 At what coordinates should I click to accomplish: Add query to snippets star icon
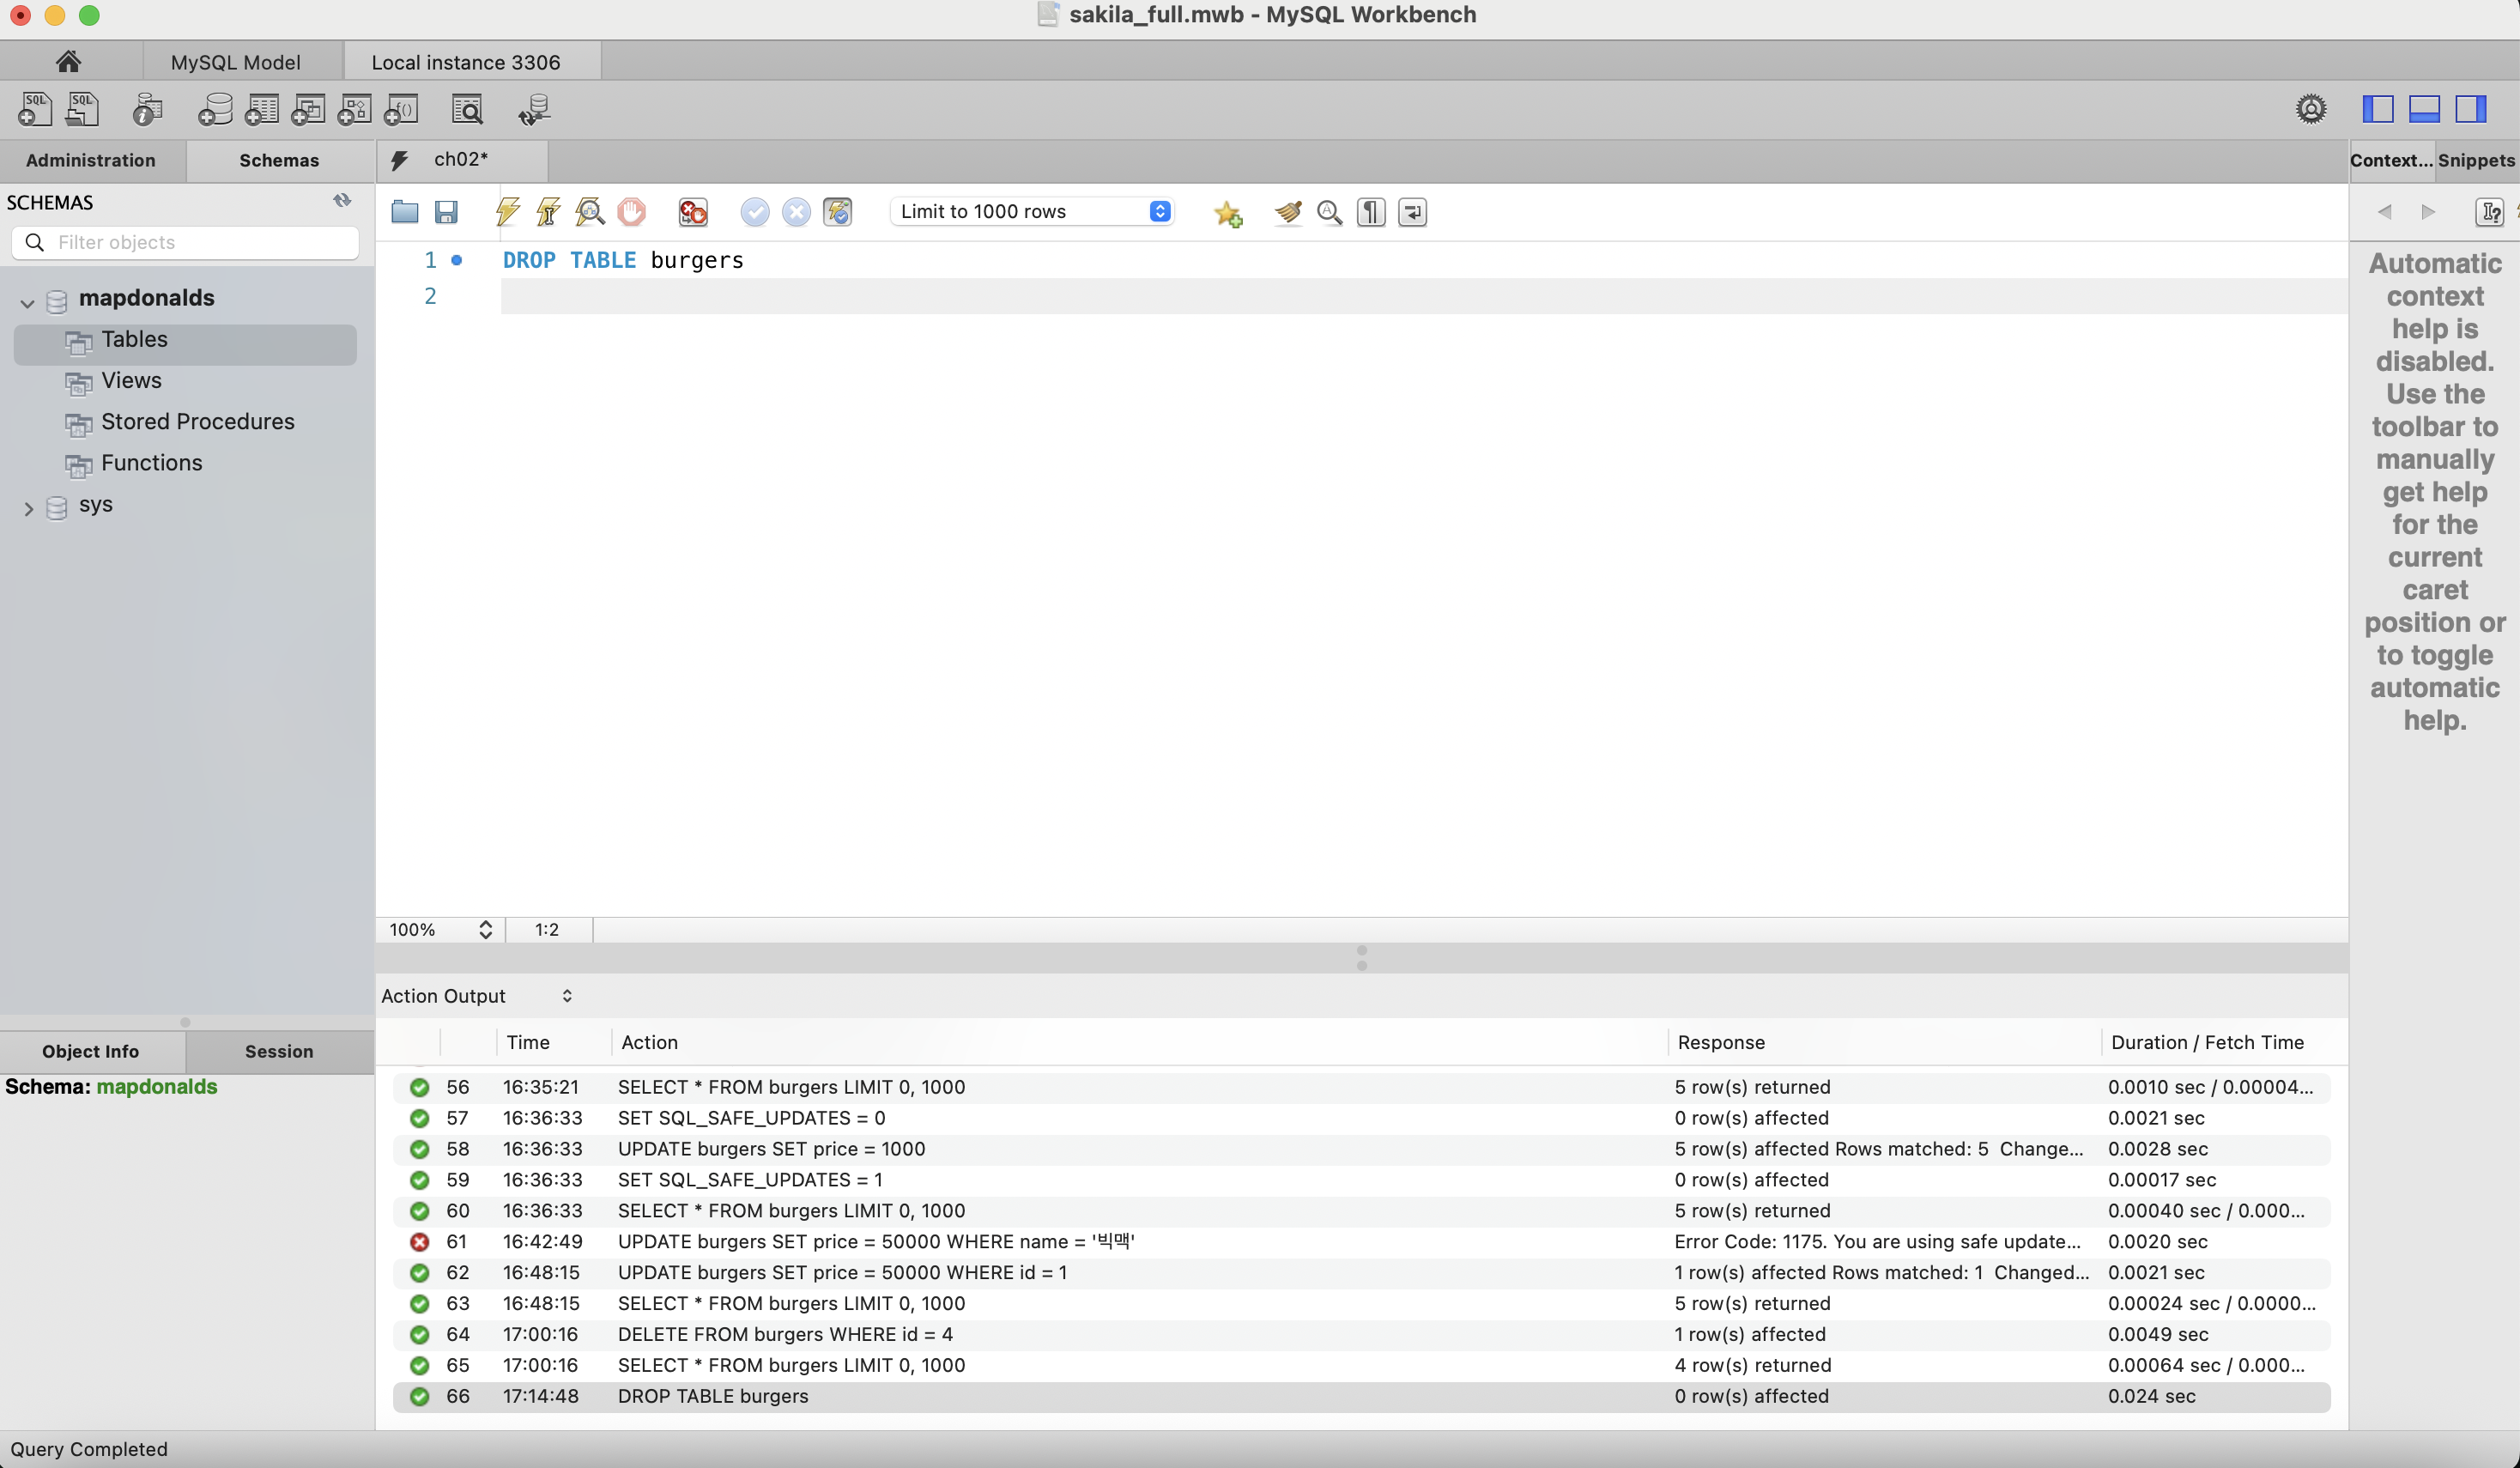pos(1228,213)
